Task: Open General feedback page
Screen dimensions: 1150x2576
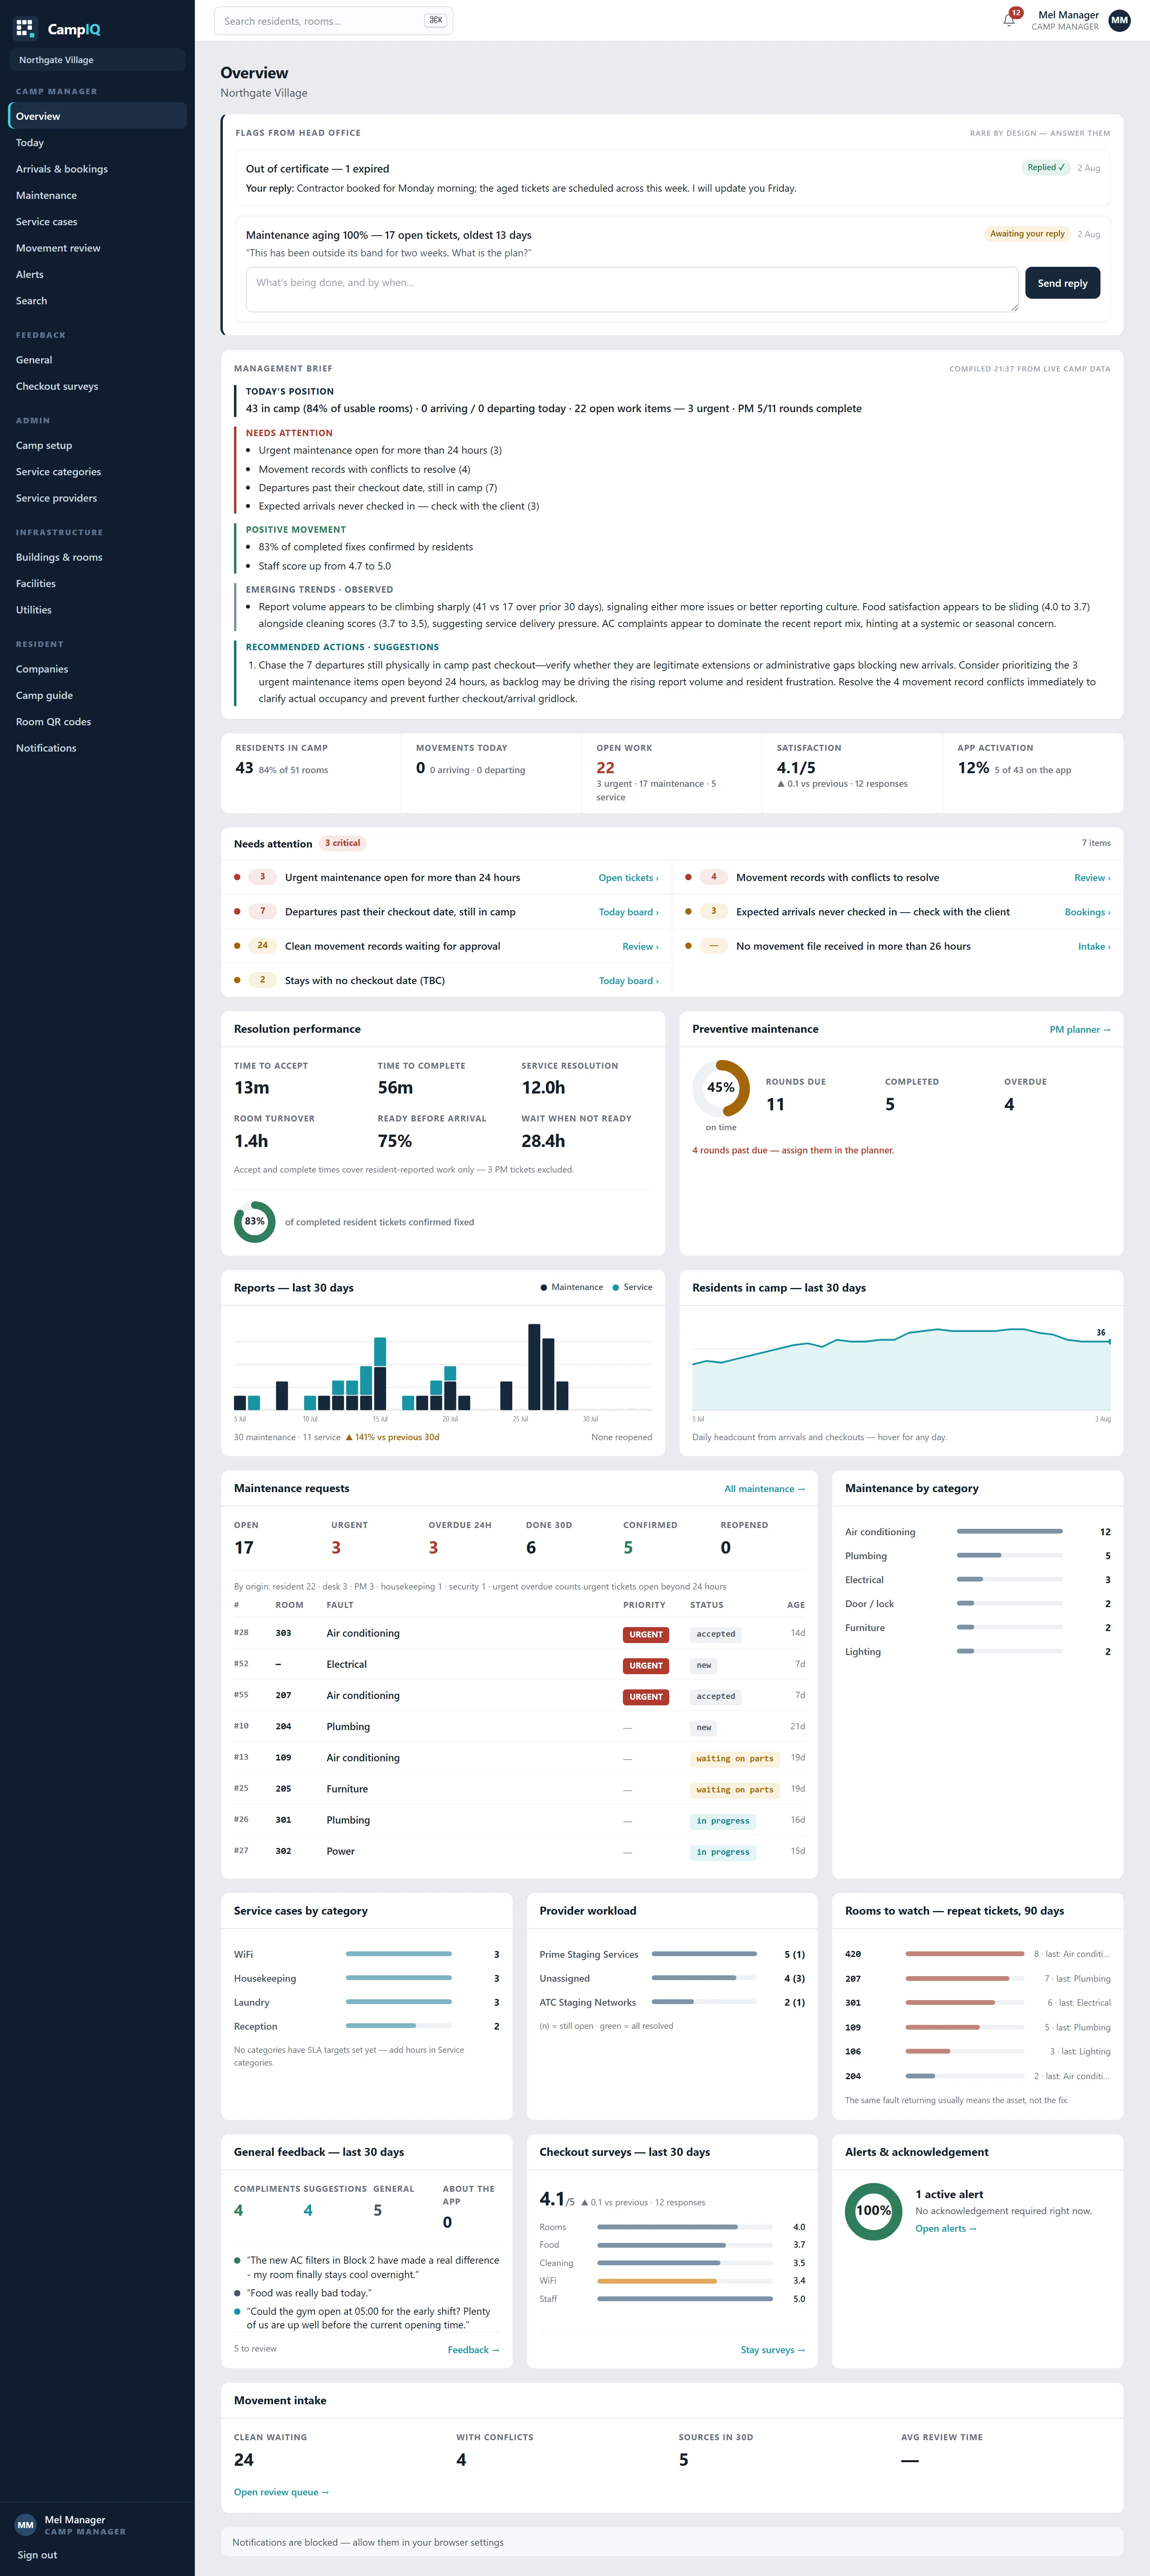Action: pos(98,360)
